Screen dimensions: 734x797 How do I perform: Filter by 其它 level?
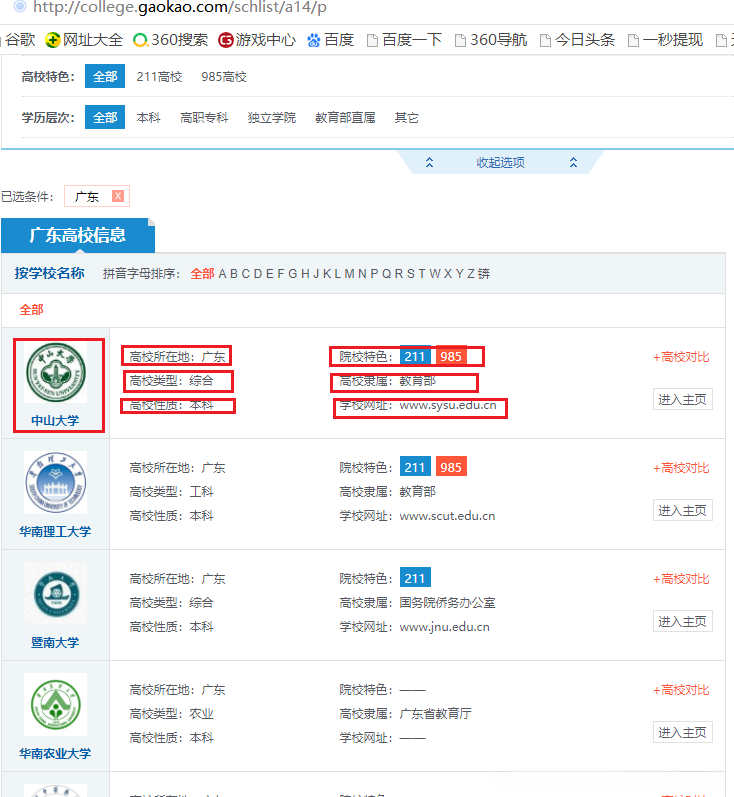407,117
